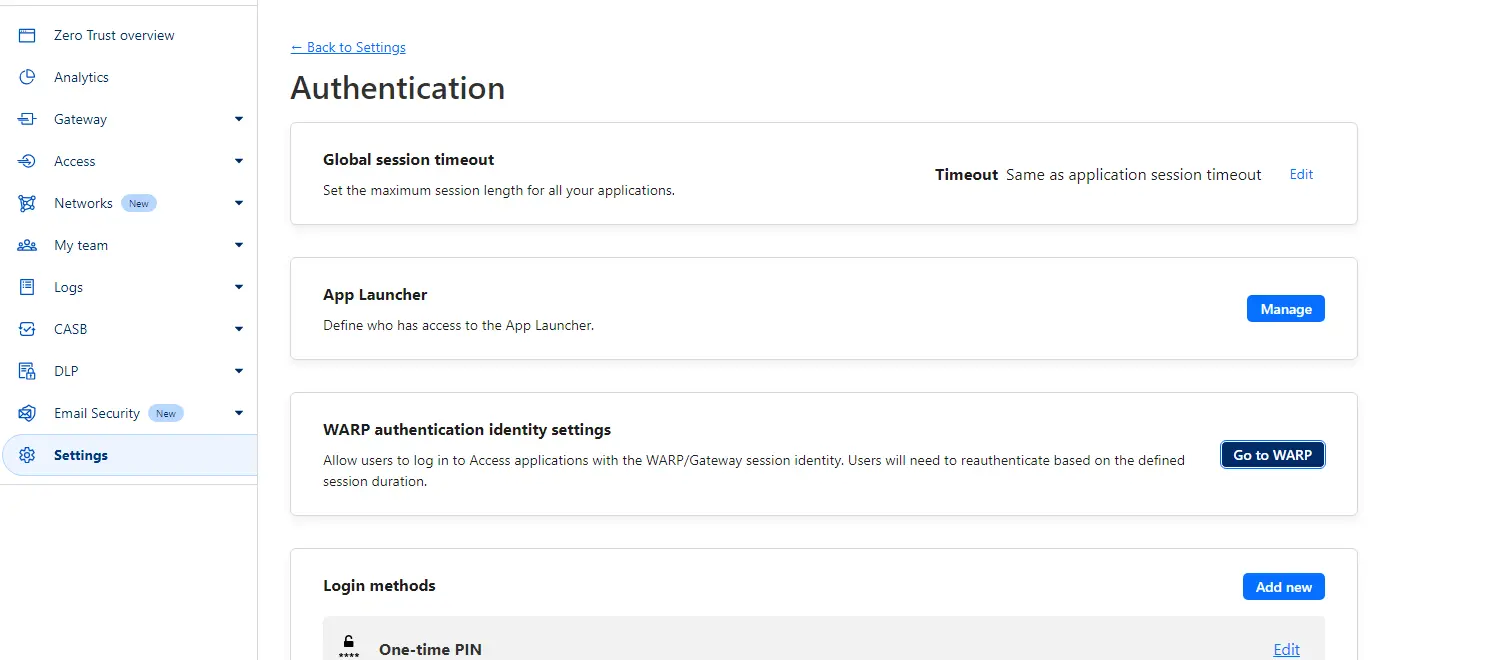Expand the CASB menu arrow
This screenshot has width=1499, height=660.
(x=238, y=329)
